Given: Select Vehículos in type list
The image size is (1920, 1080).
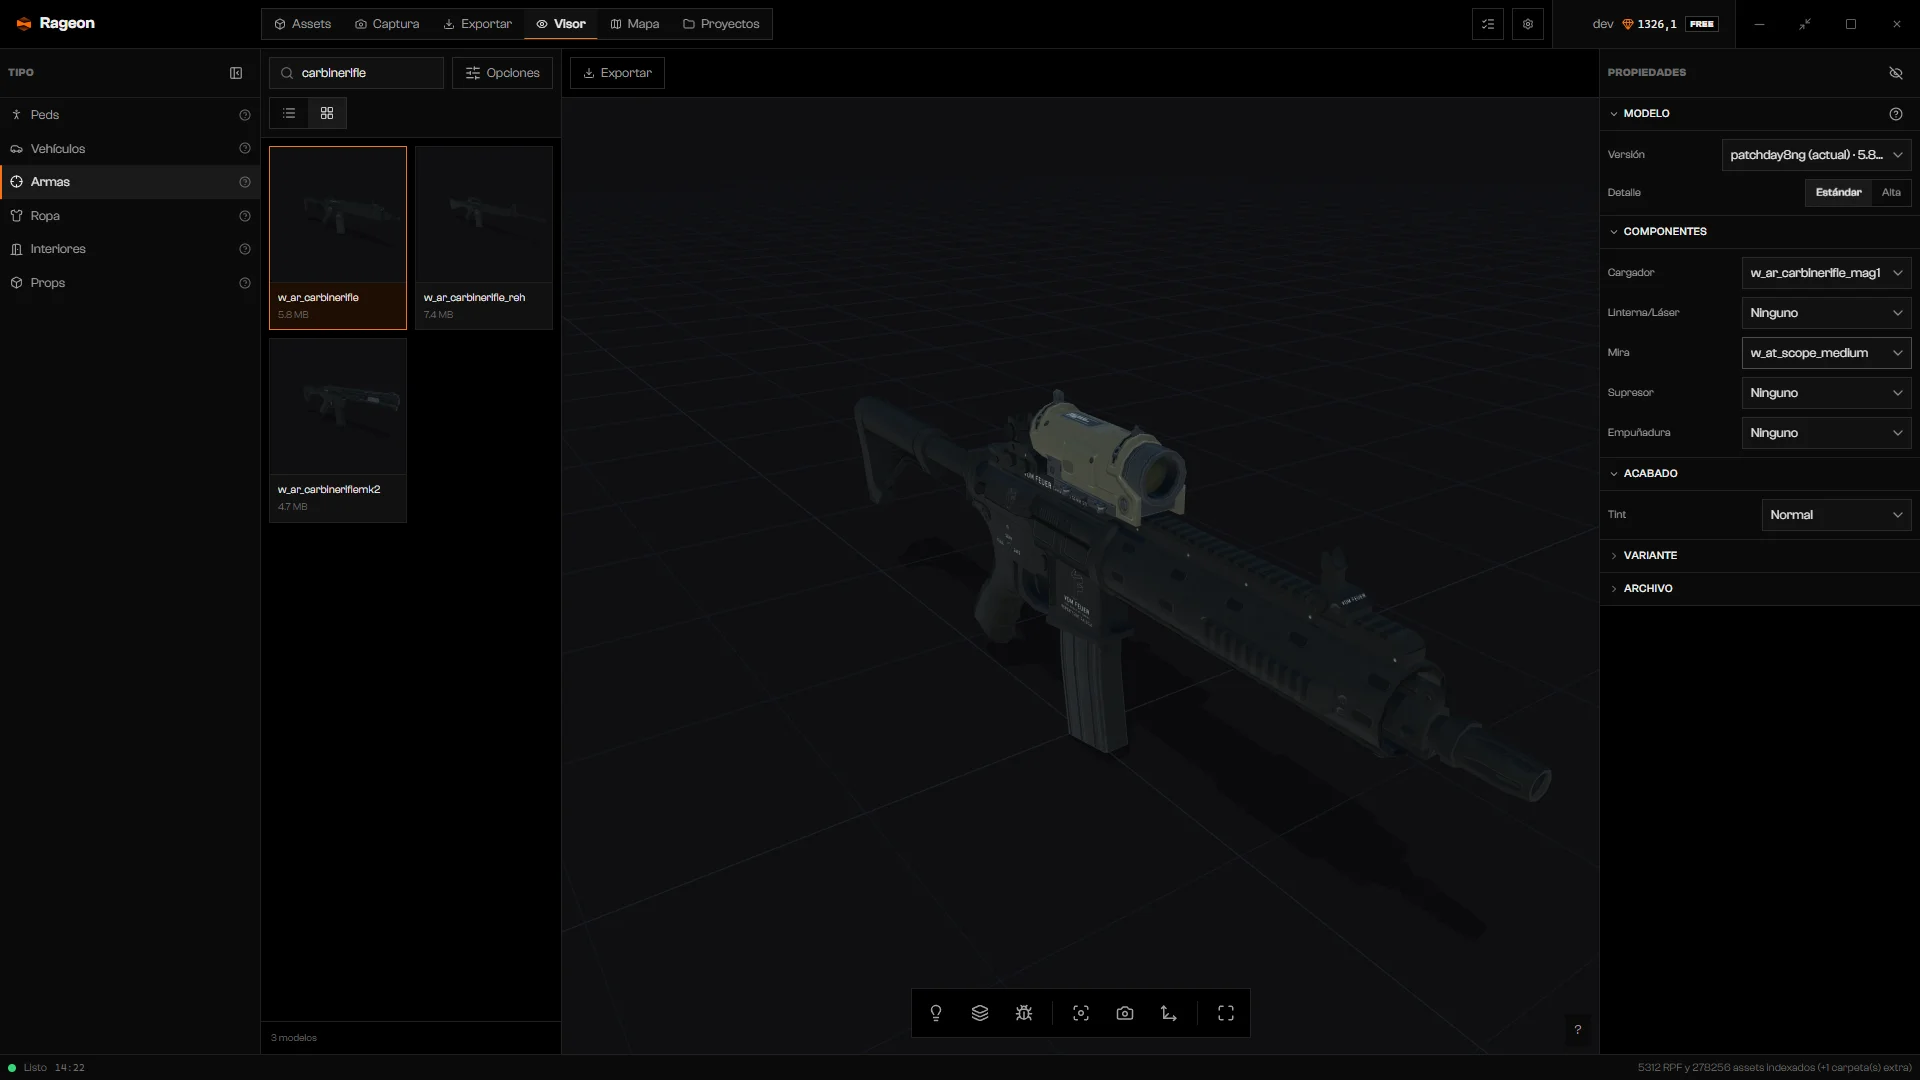Looking at the screenshot, I should 130,149.
